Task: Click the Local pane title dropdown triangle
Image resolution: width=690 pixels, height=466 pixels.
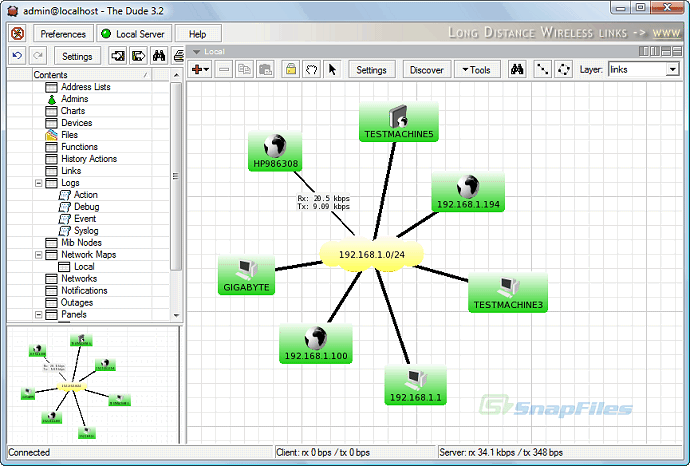Action: tap(197, 51)
